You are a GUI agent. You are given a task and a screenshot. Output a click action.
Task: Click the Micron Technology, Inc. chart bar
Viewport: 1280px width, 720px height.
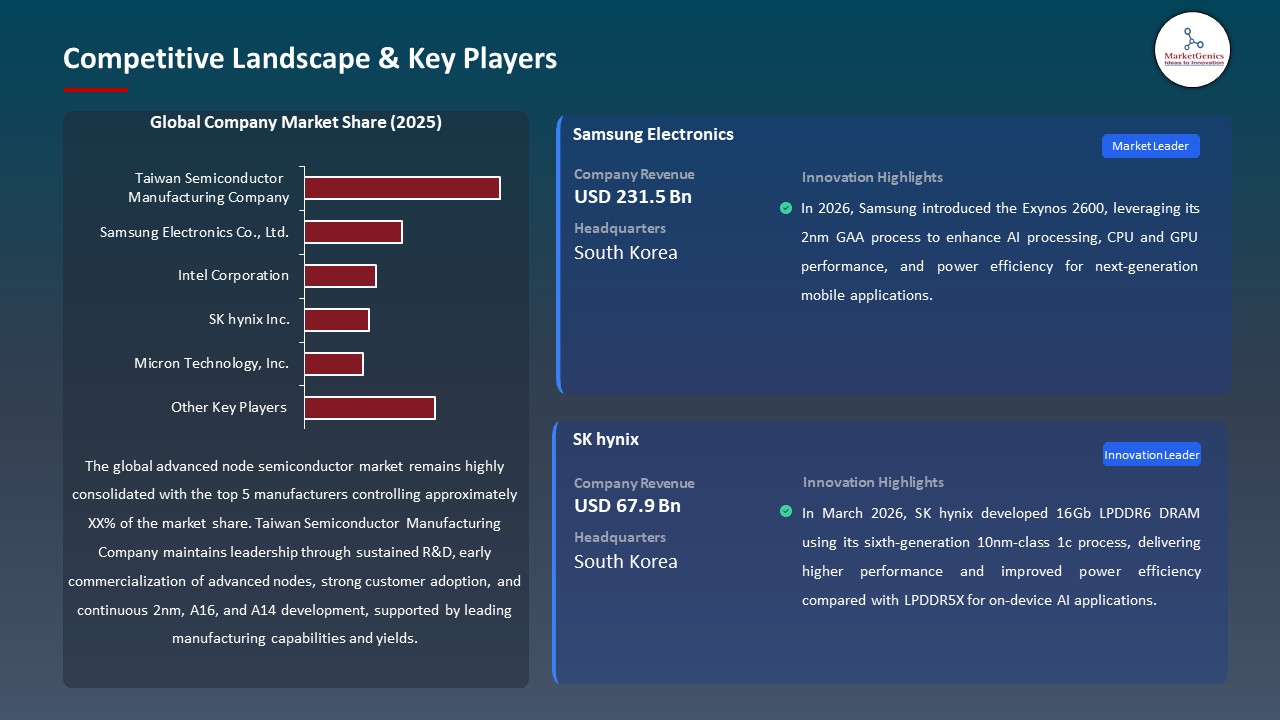point(334,364)
